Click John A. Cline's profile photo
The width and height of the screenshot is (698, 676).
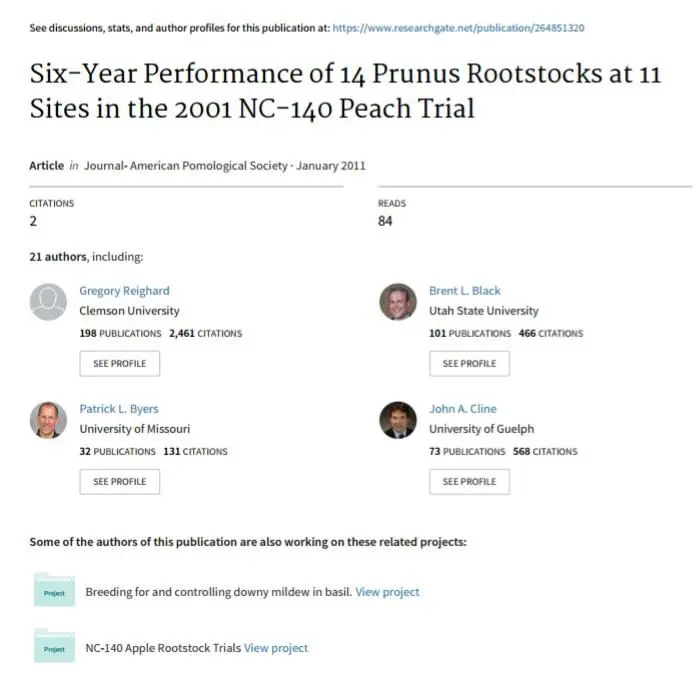[x=398, y=420]
